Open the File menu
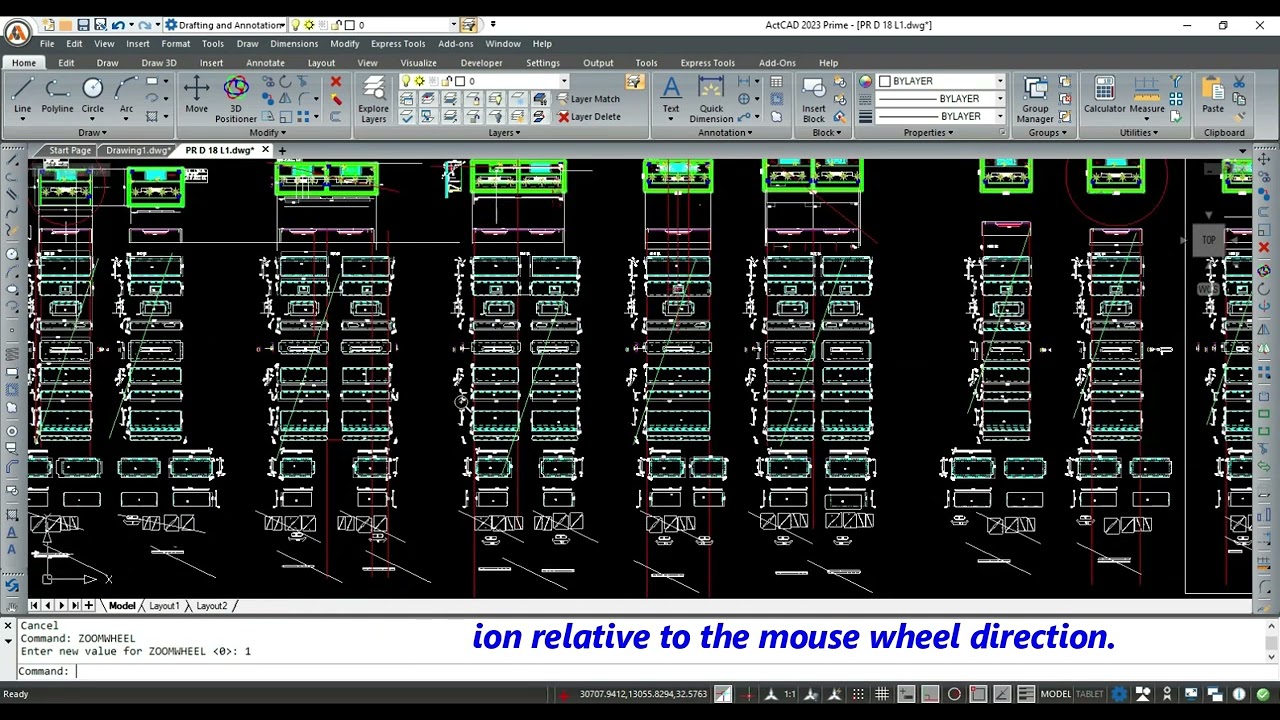The width and height of the screenshot is (1280, 720). coord(47,43)
